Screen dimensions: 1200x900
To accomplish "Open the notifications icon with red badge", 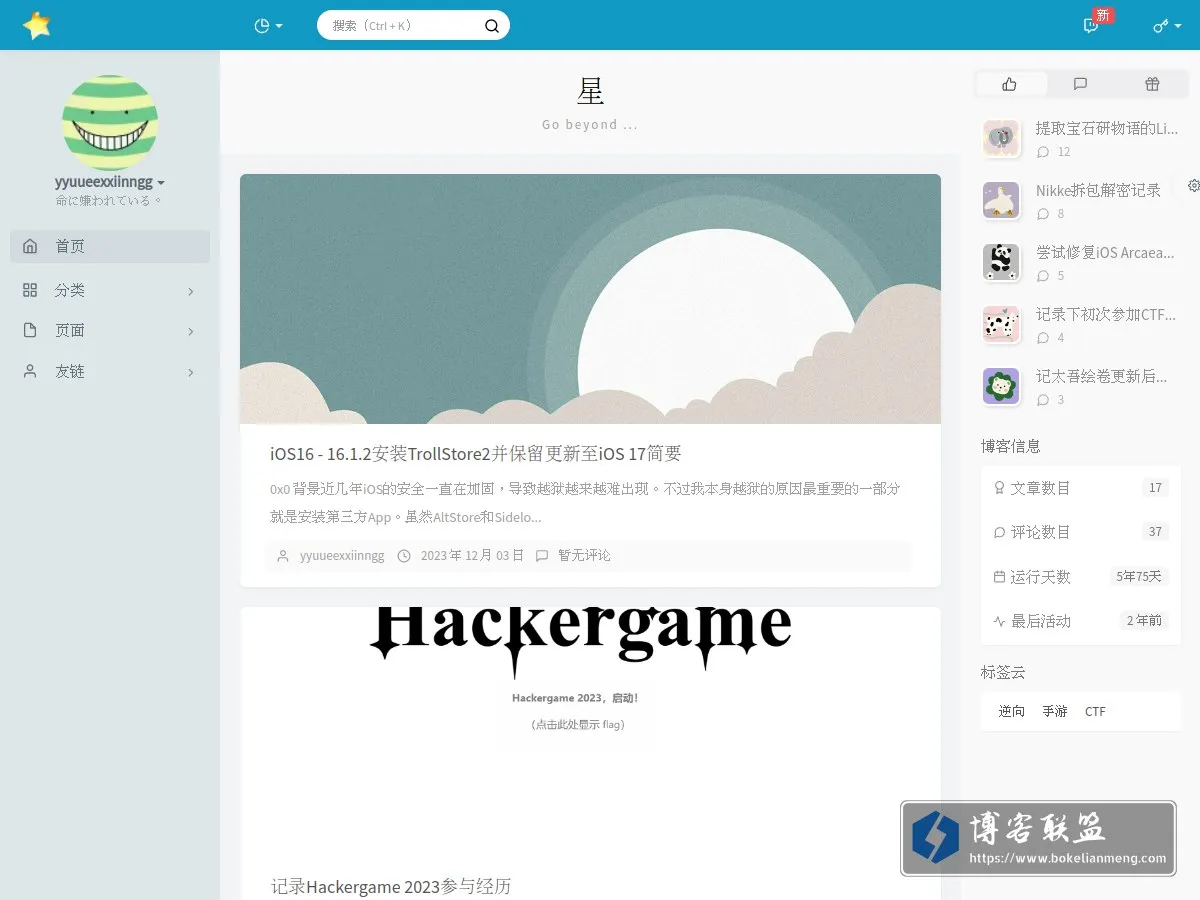I will click(x=1091, y=26).
